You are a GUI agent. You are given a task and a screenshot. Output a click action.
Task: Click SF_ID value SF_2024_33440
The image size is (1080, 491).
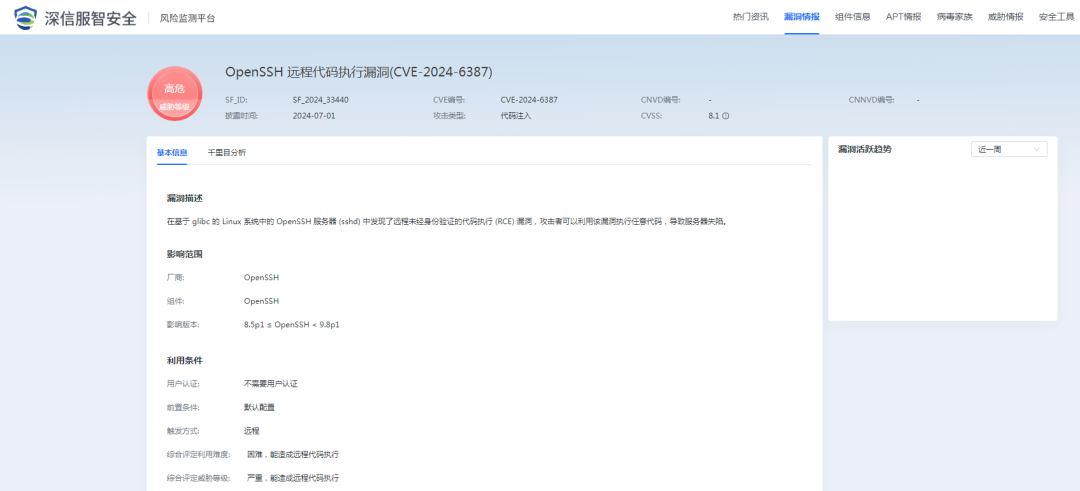click(x=320, y=100)
